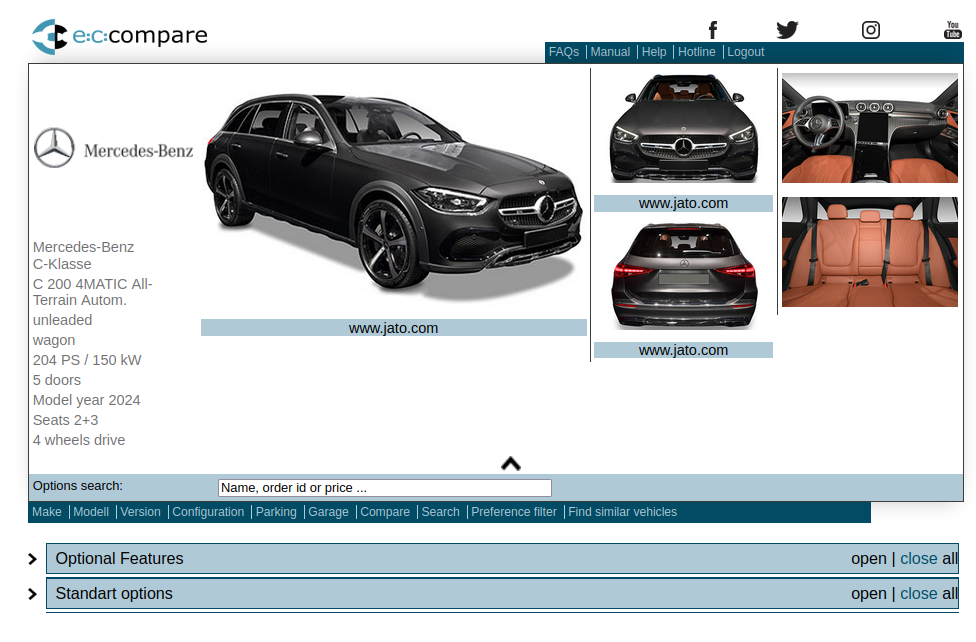The width and height of the screenshot is (976, 642).
Task: Click Logout in the top menu
Action: pos(746,52)
